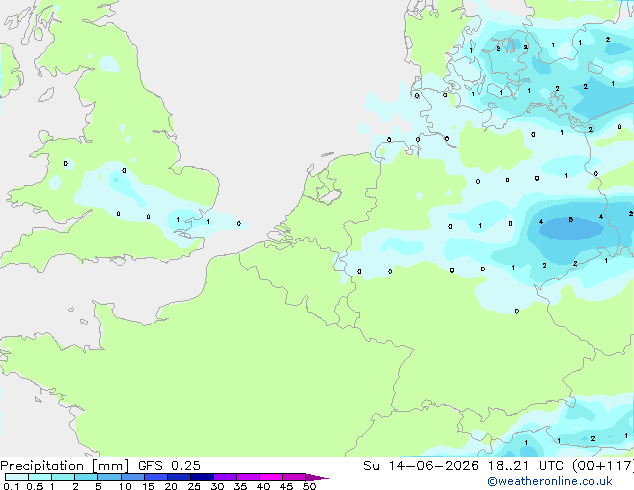
Task: Click the 20–25 mm legend color swatch
Action: click(178, 477)
